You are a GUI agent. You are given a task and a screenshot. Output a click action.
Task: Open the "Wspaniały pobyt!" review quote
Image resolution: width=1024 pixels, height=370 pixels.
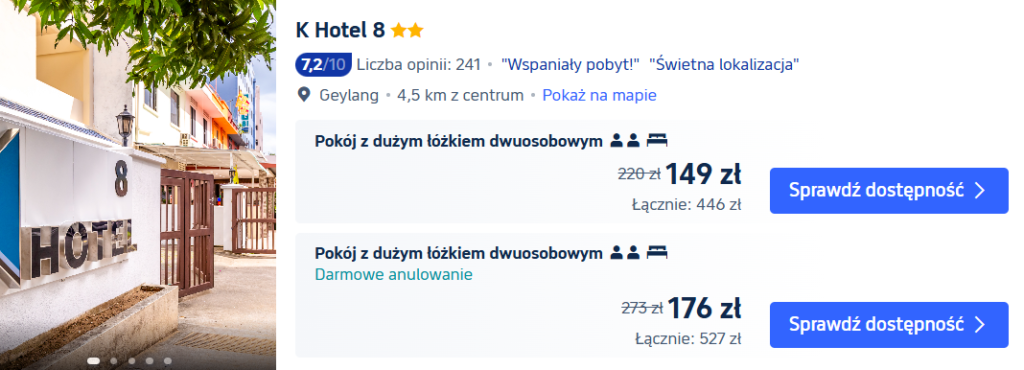[570, 65]
